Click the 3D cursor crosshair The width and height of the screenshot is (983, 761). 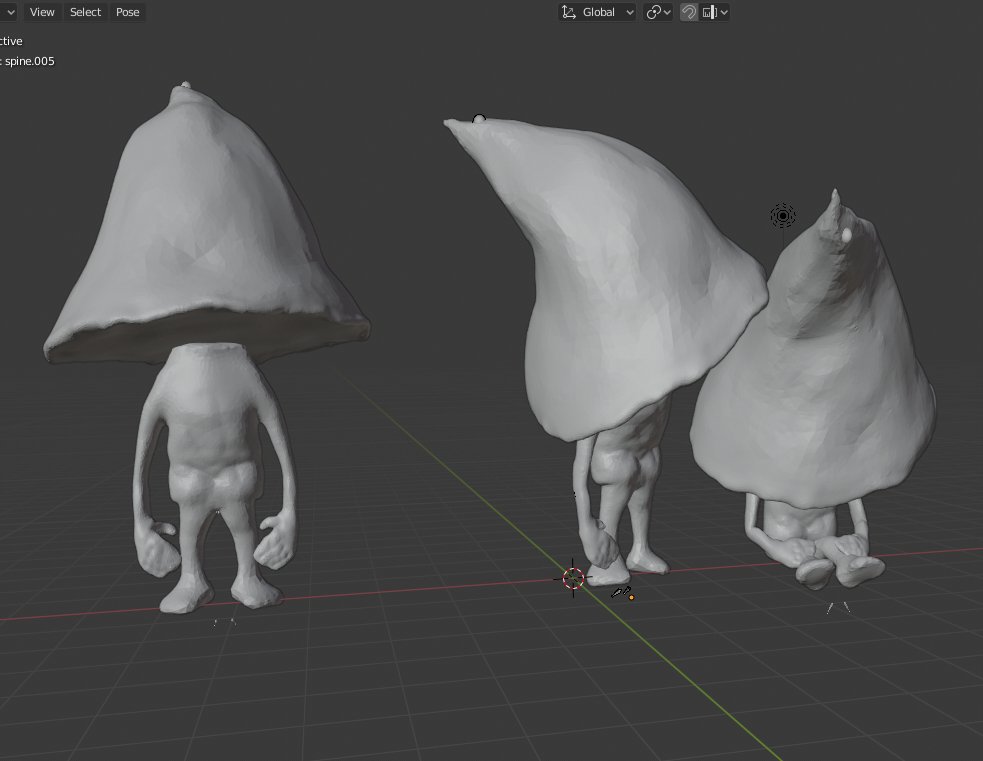click(x=573, y=579)
